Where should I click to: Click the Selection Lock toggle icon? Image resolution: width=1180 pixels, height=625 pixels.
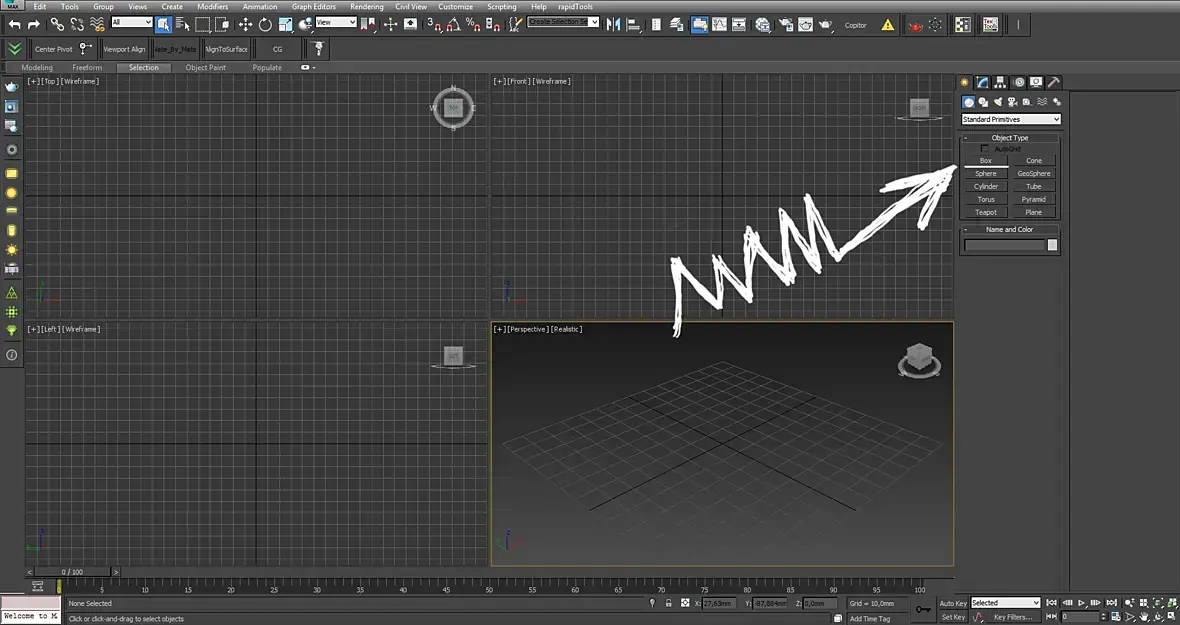click(x=668, y=603)
